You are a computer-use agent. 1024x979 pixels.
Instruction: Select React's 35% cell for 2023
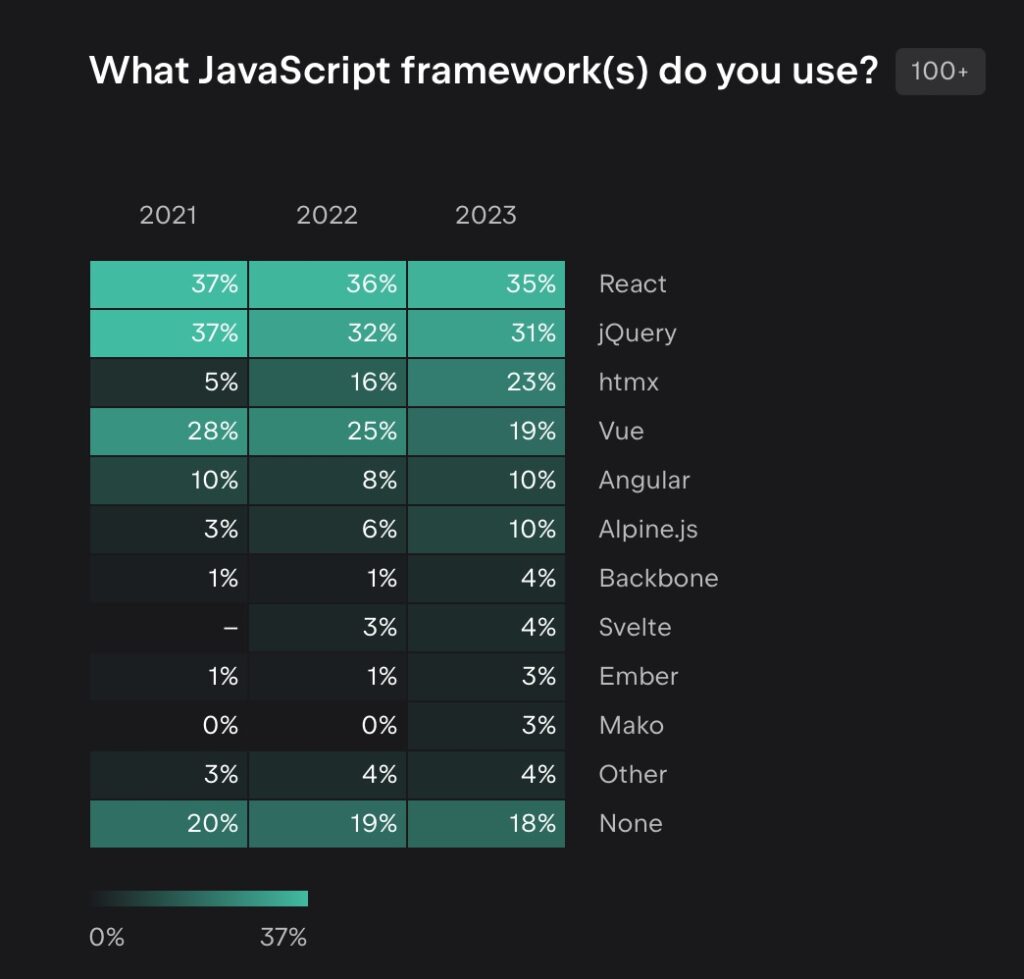[x=486, y=284]
